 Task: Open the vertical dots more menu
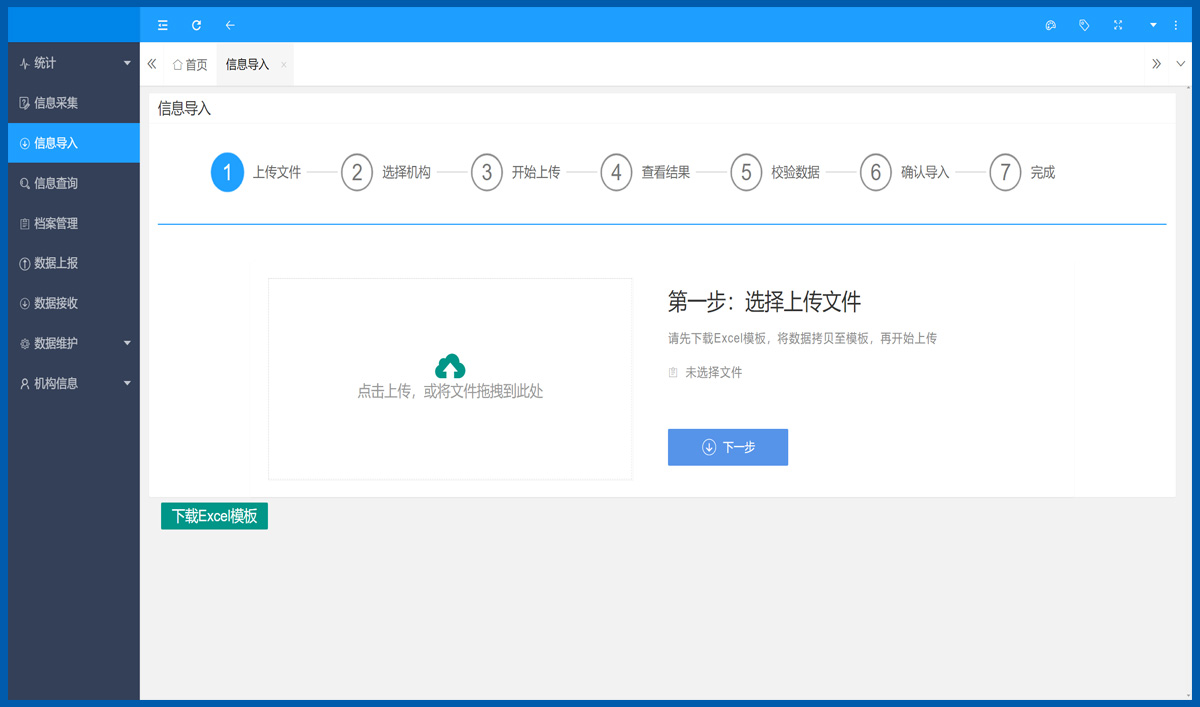point(1176,25)
